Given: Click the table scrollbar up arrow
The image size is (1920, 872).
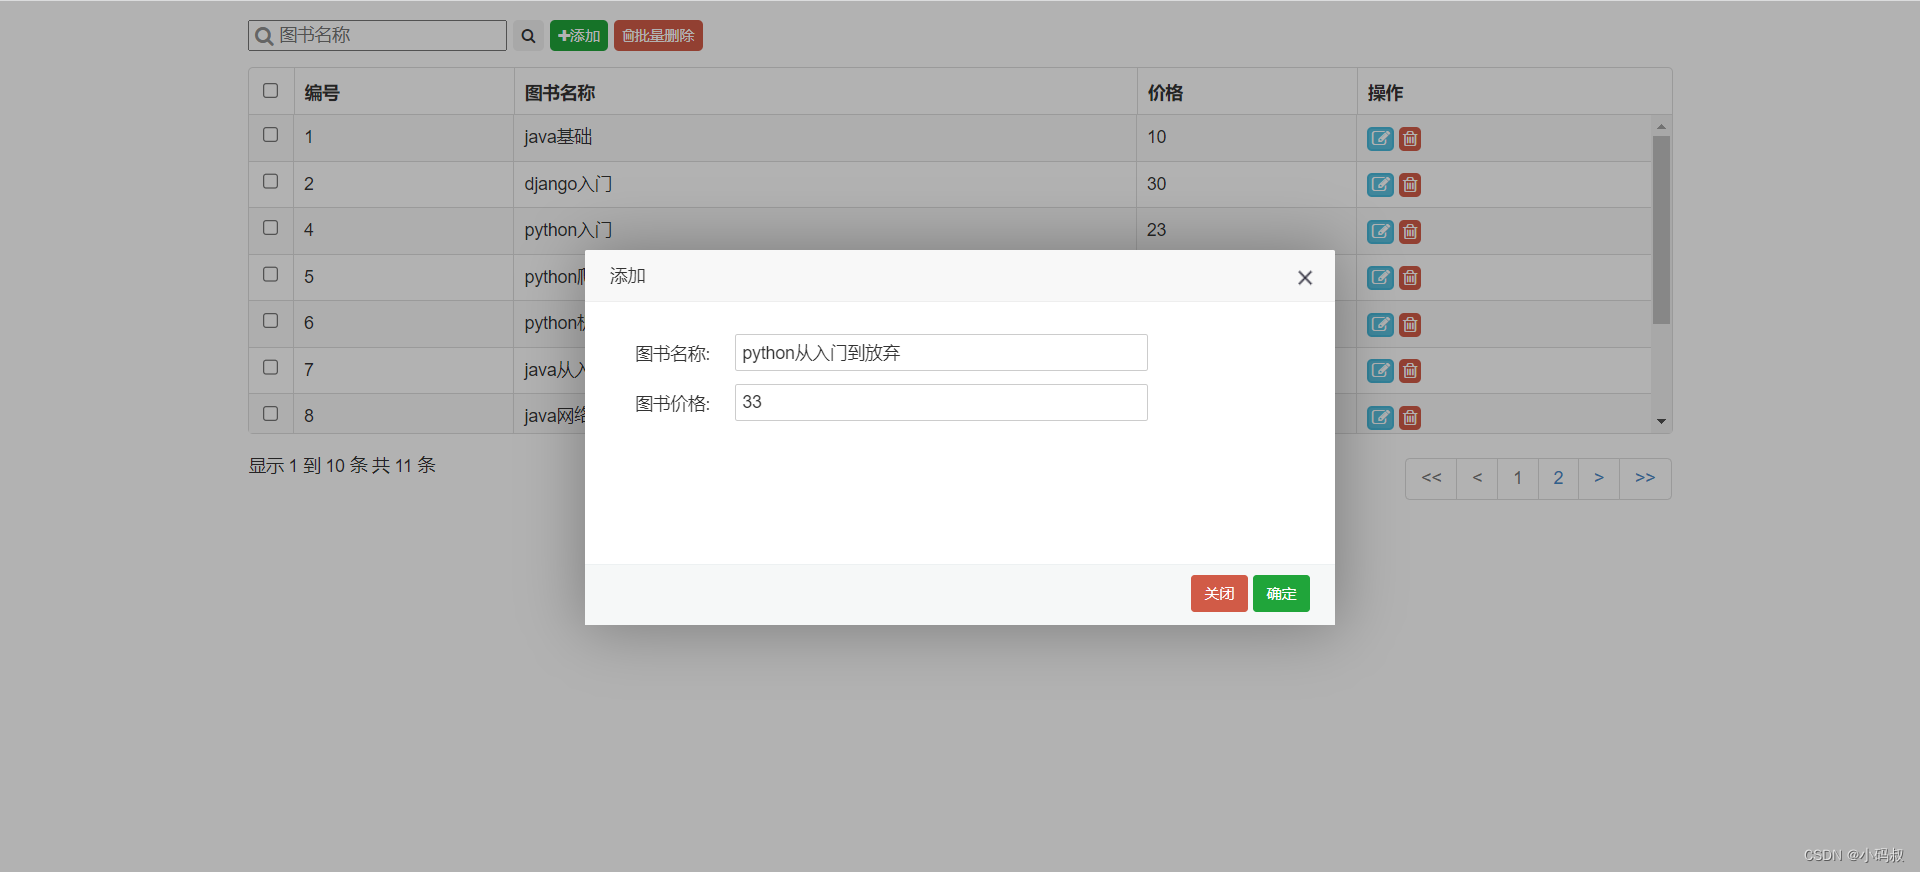Looking at the screenshot, I should pyautogui.click(x=1661, y=127).
